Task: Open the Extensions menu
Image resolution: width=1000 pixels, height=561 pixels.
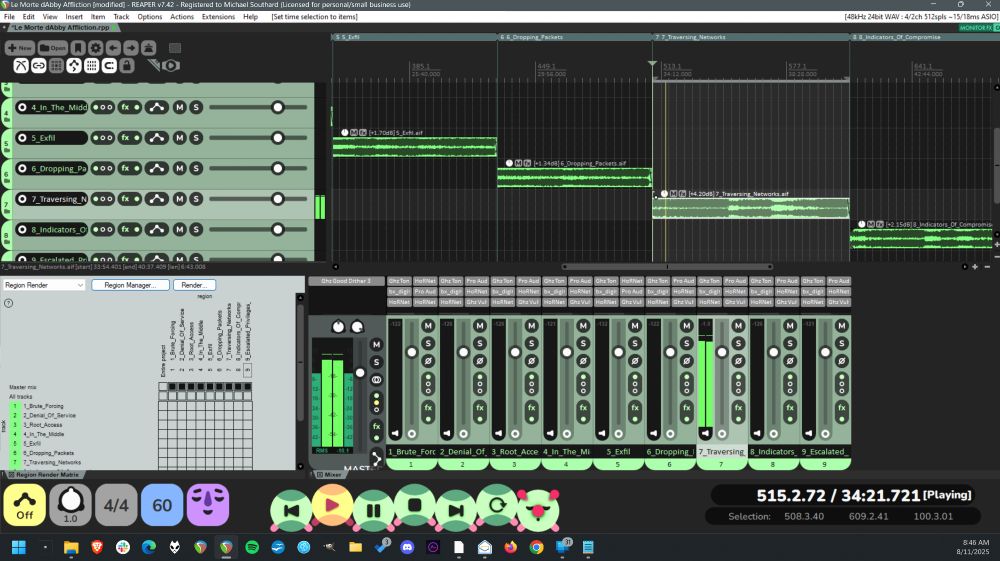Action: 218,17
